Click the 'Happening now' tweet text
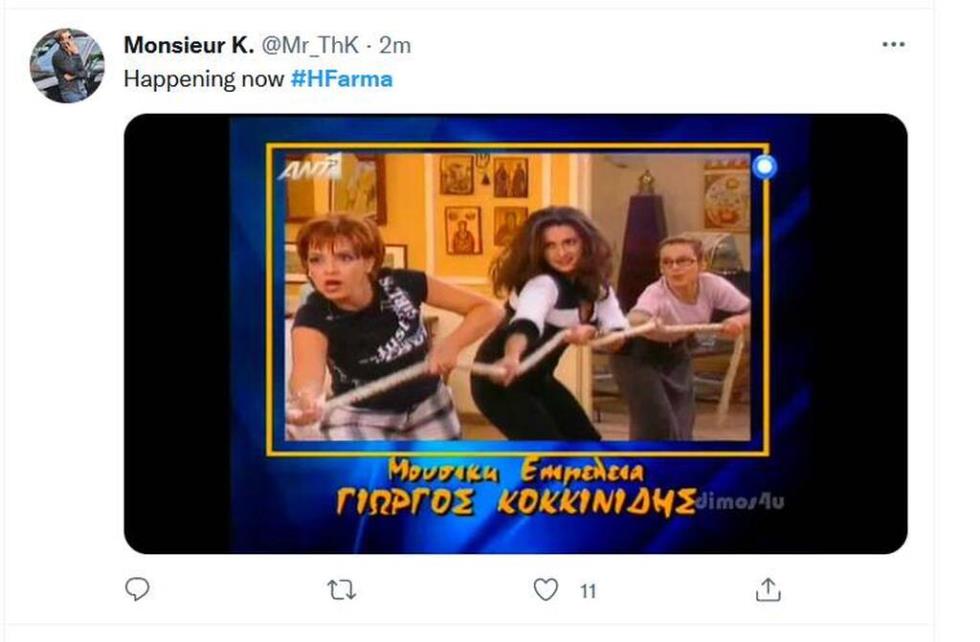The image size is (980, 642). [x=204, y=79]
